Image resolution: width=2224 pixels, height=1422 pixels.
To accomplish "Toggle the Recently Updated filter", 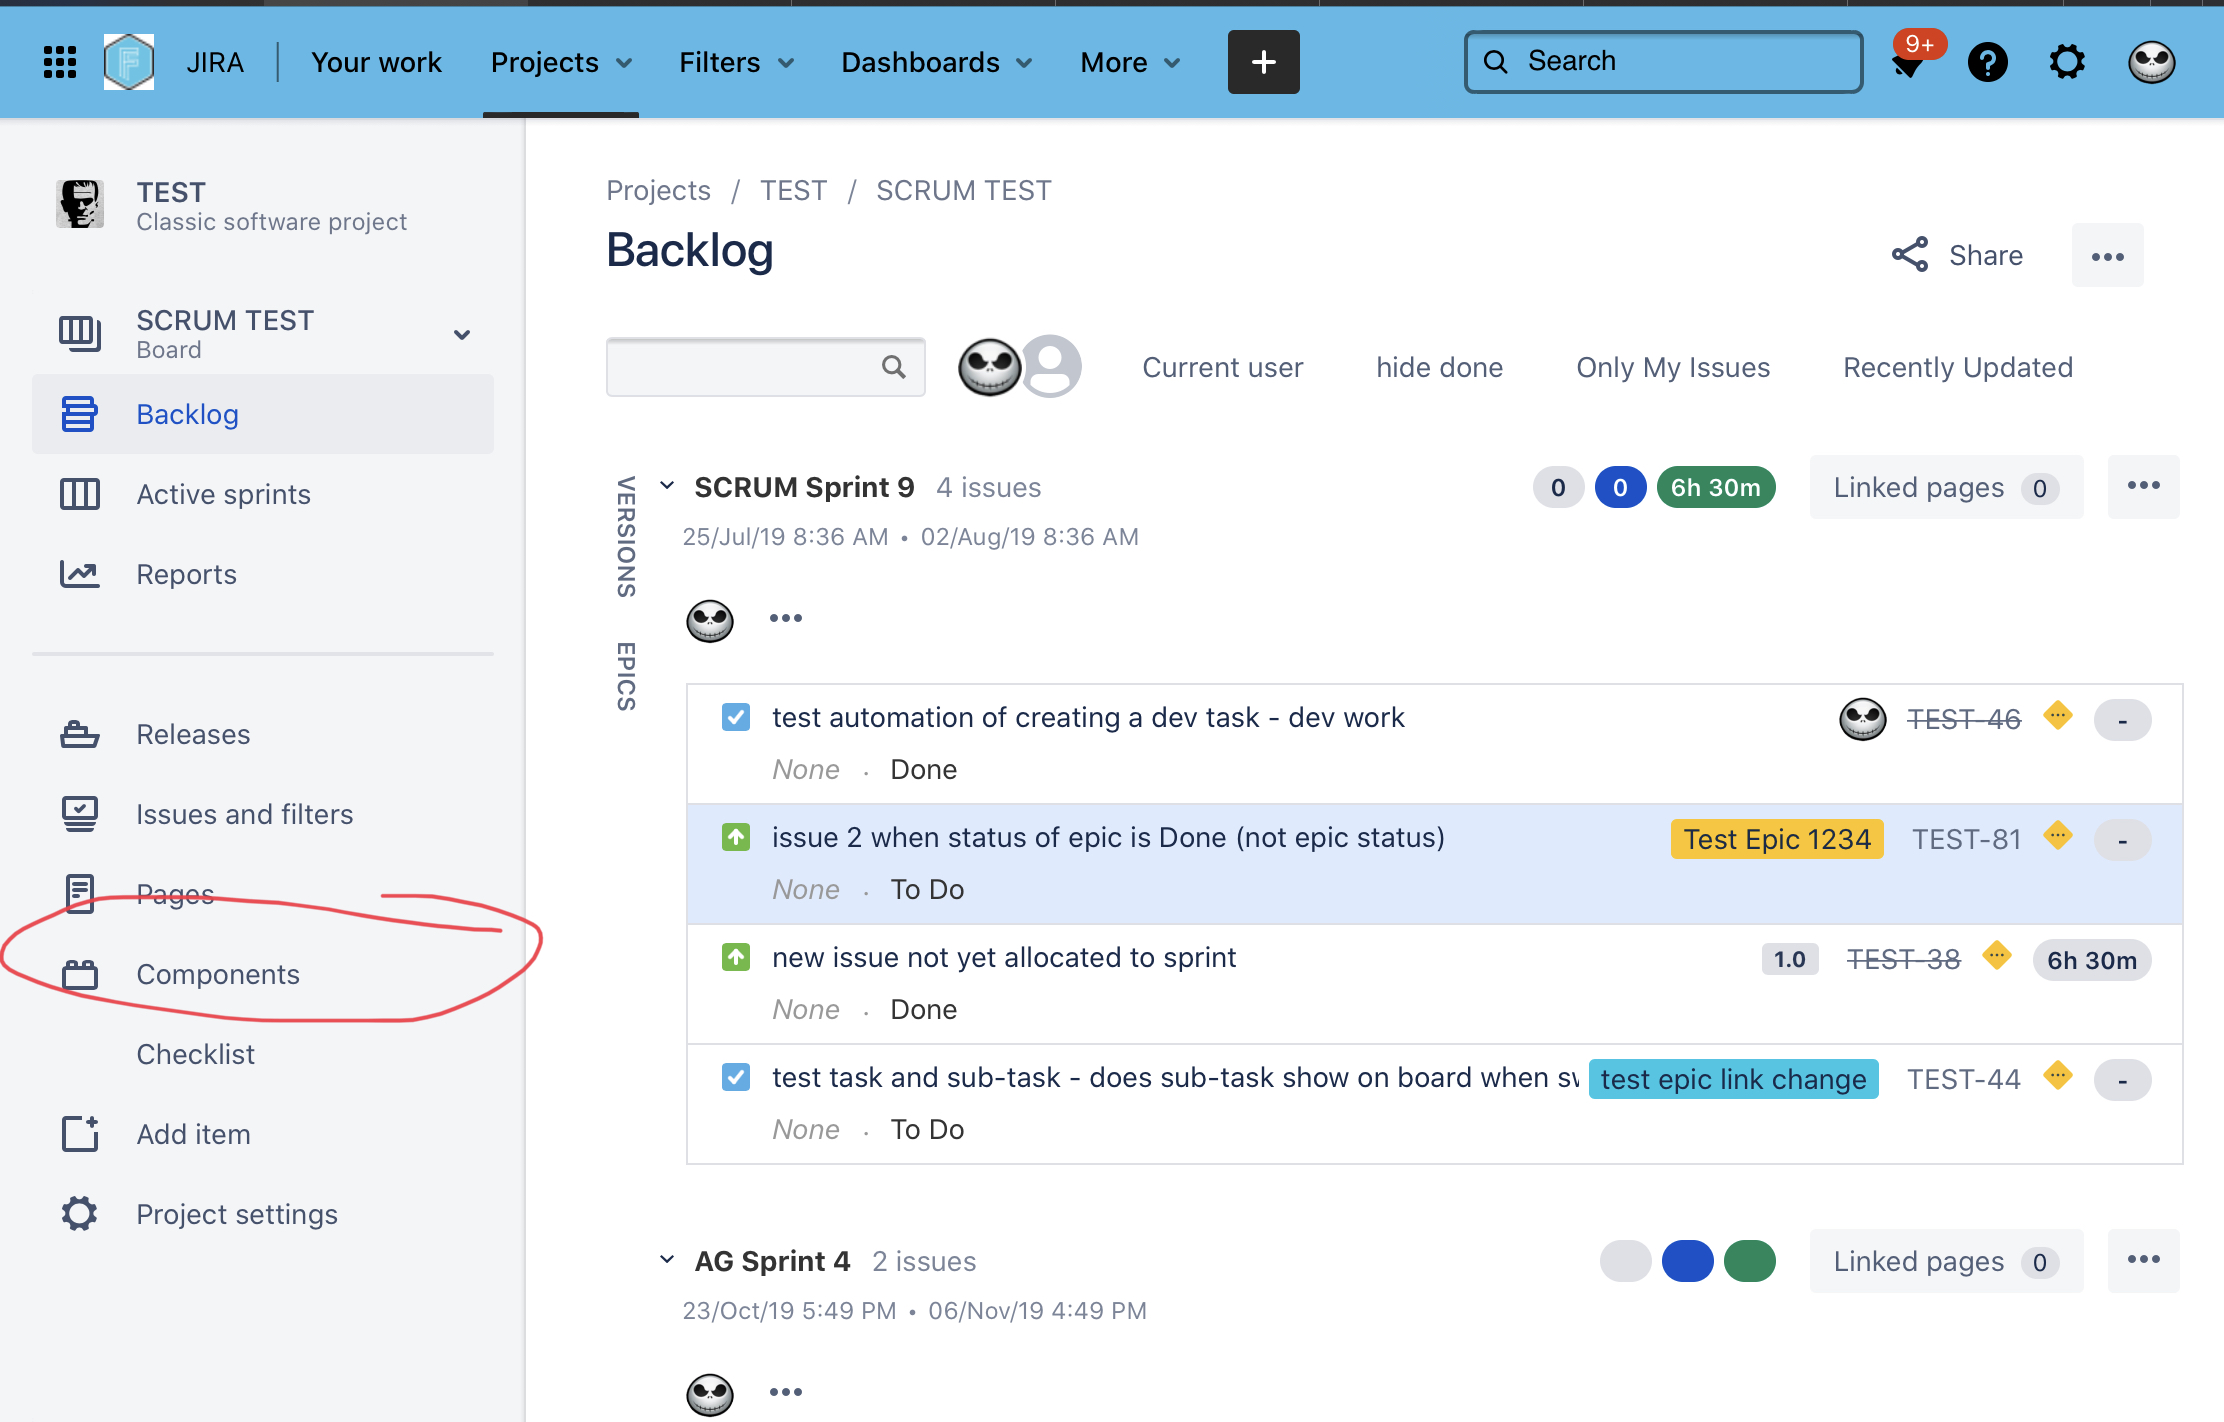I will pos(1957,367).
